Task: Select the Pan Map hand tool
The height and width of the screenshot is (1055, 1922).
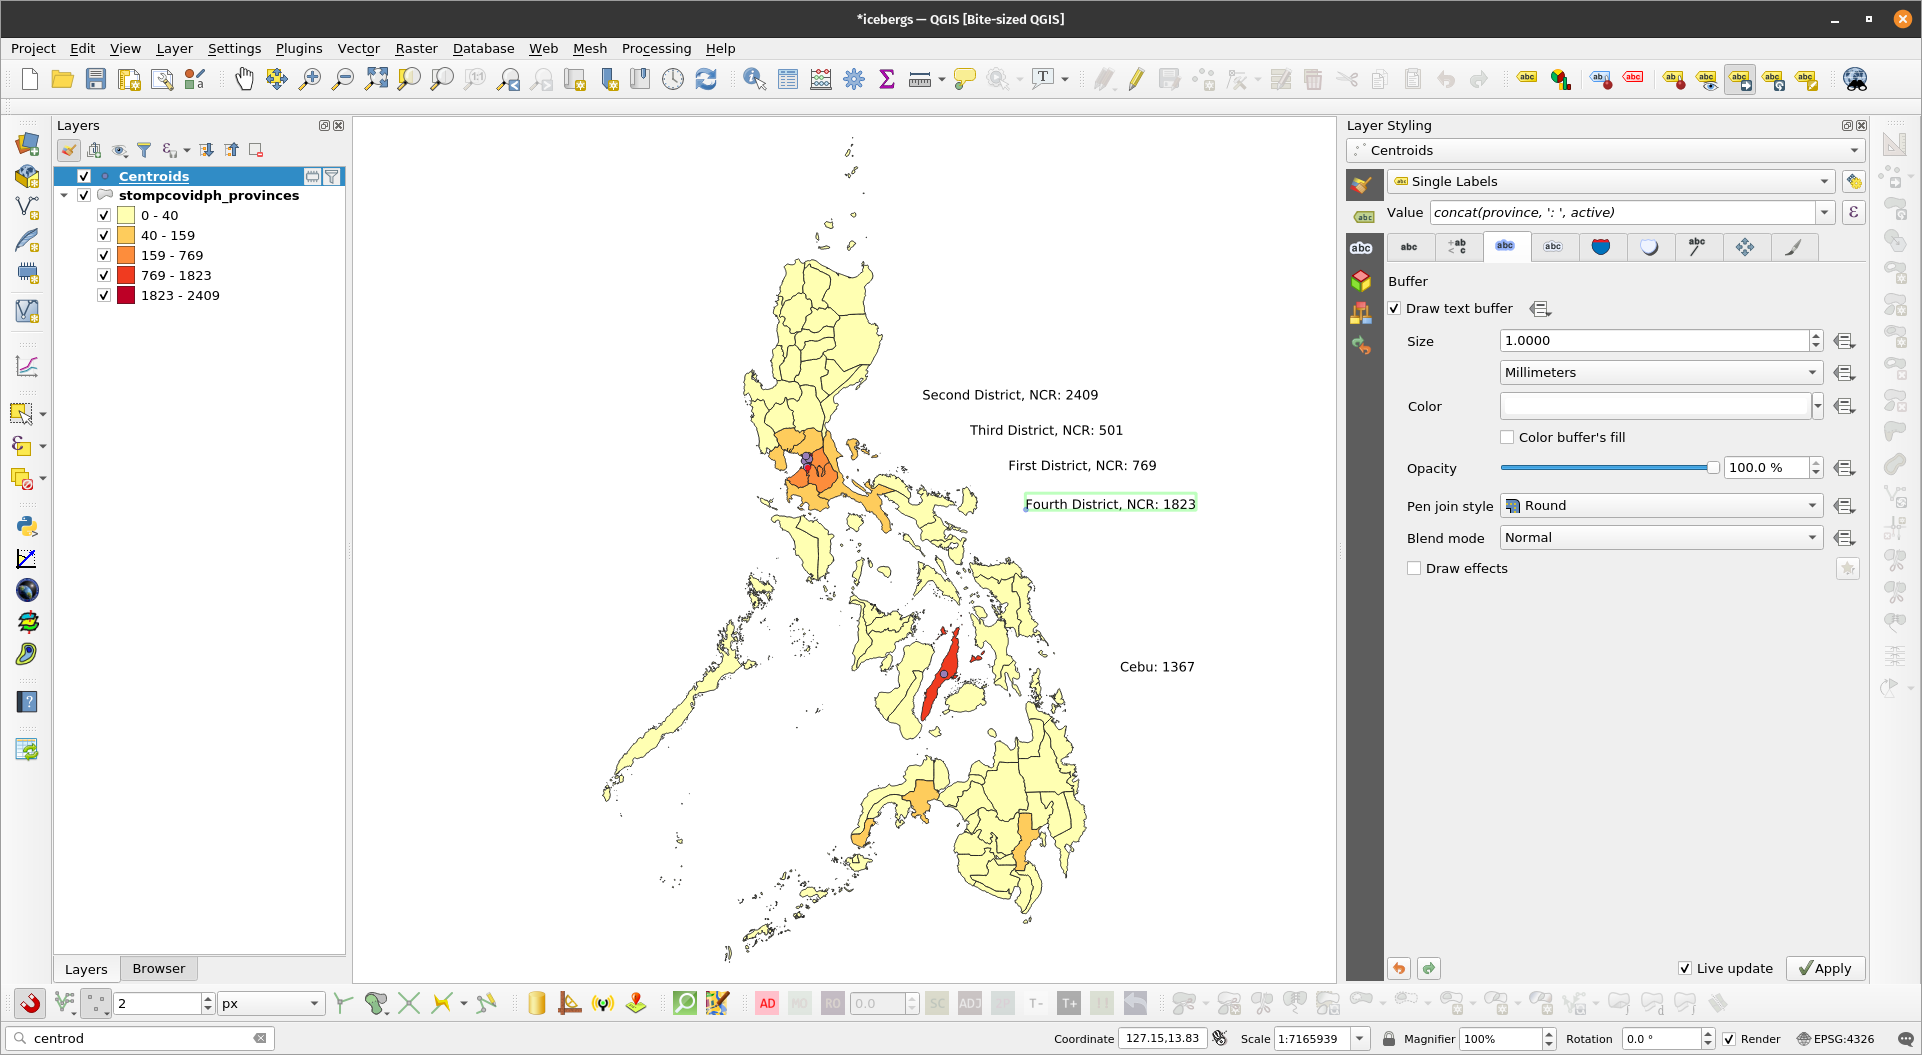Action: pyautogui.click(x=244, y=79)
